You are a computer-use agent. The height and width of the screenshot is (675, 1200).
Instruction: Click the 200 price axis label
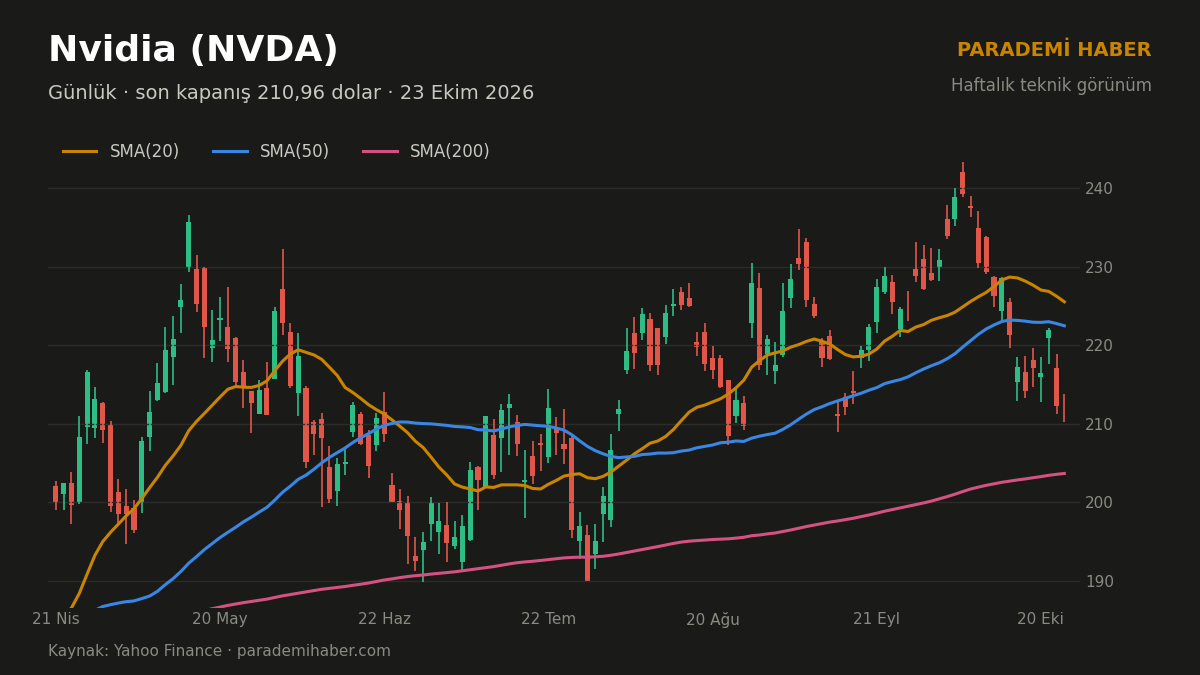(1097, 502)
